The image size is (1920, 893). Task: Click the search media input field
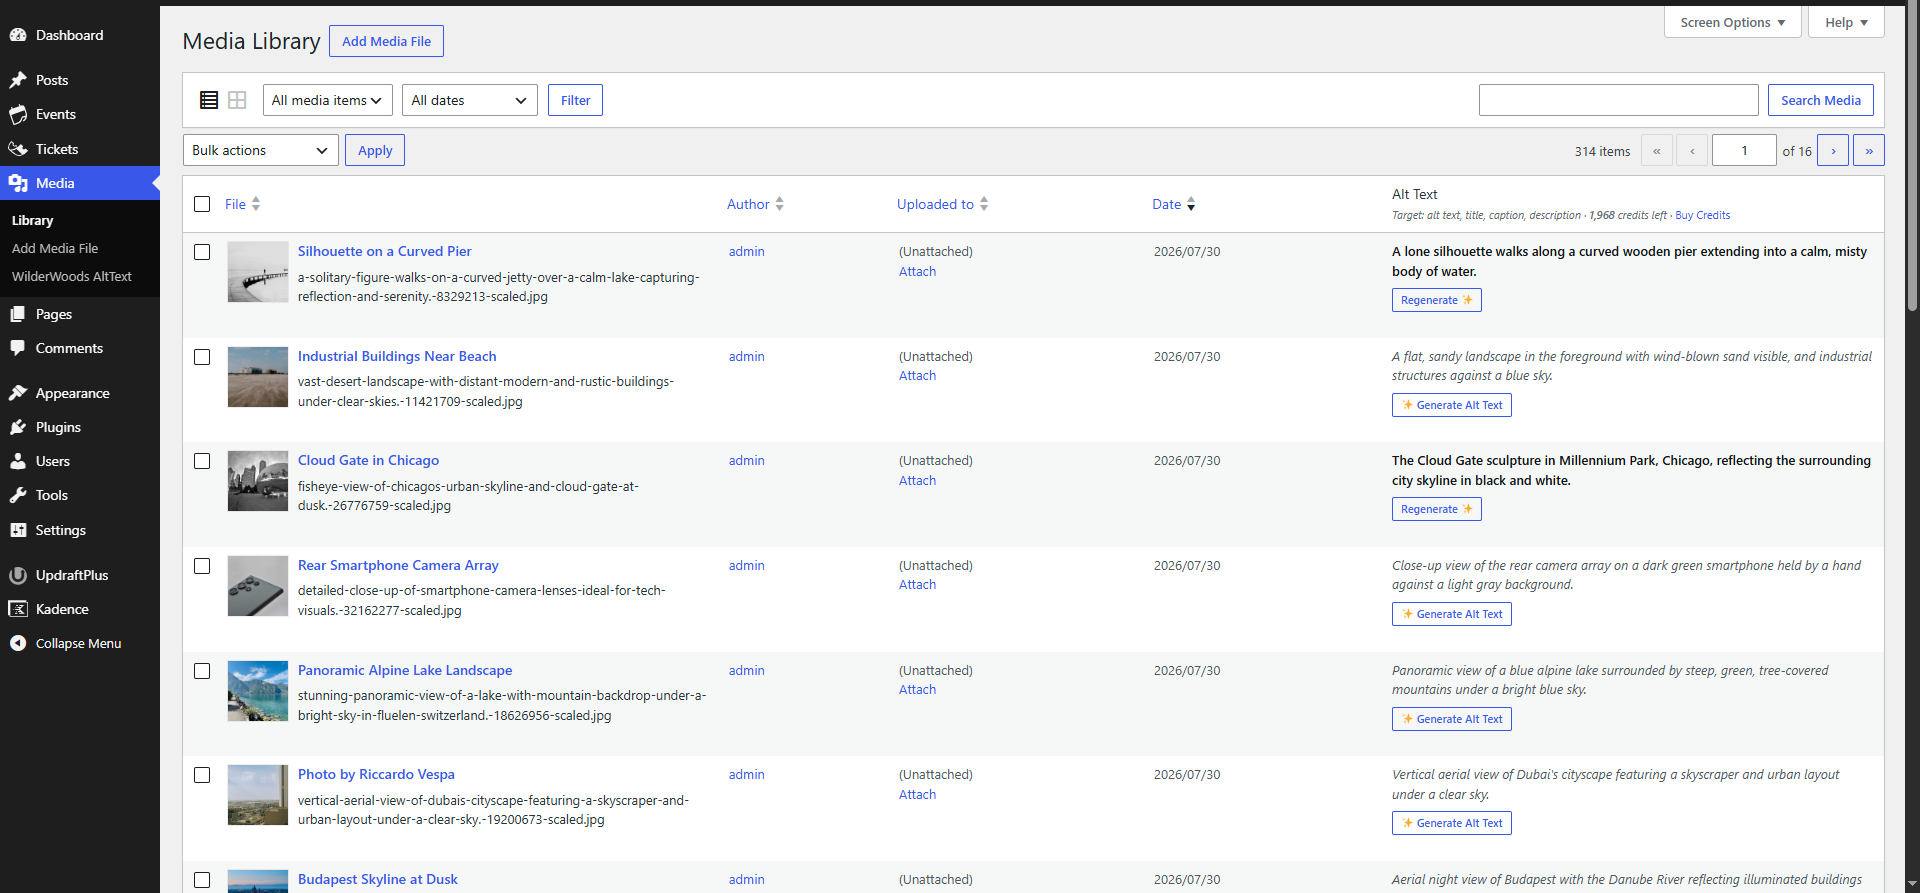pos(1618,100)
